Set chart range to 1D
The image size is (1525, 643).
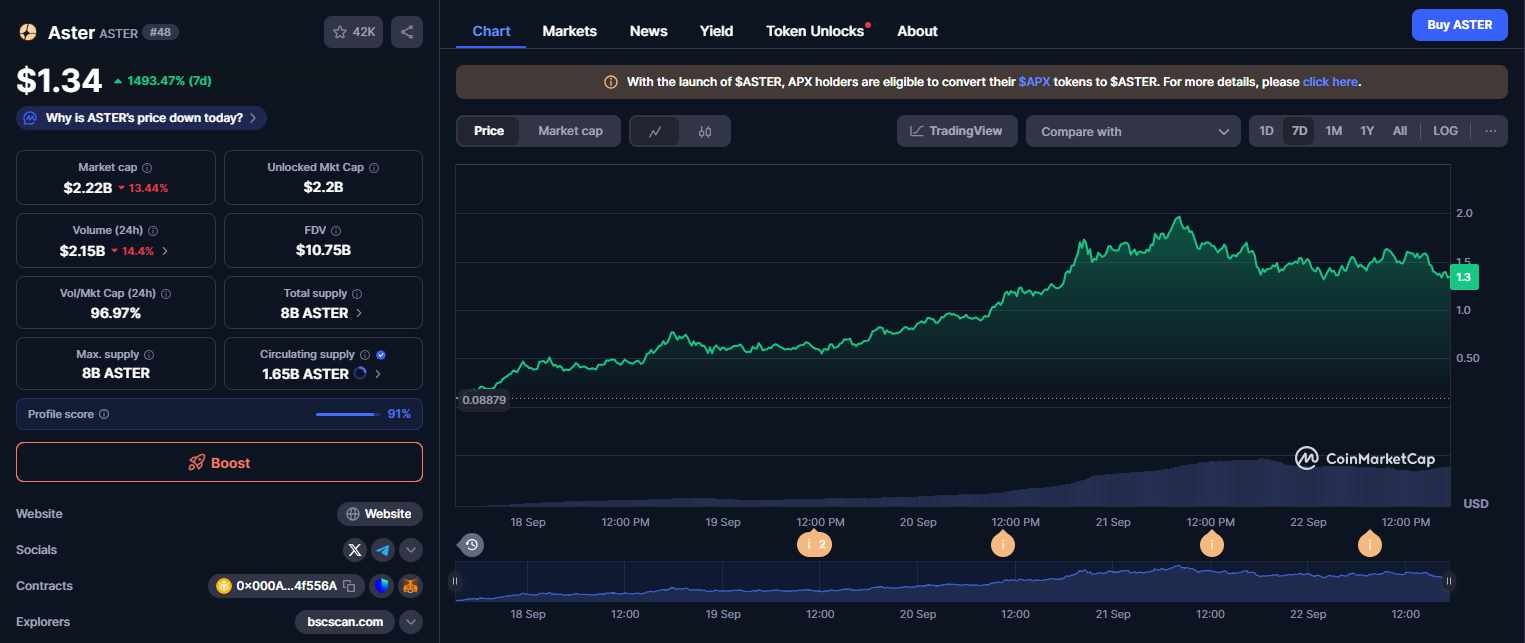[x=1266, y=131]
